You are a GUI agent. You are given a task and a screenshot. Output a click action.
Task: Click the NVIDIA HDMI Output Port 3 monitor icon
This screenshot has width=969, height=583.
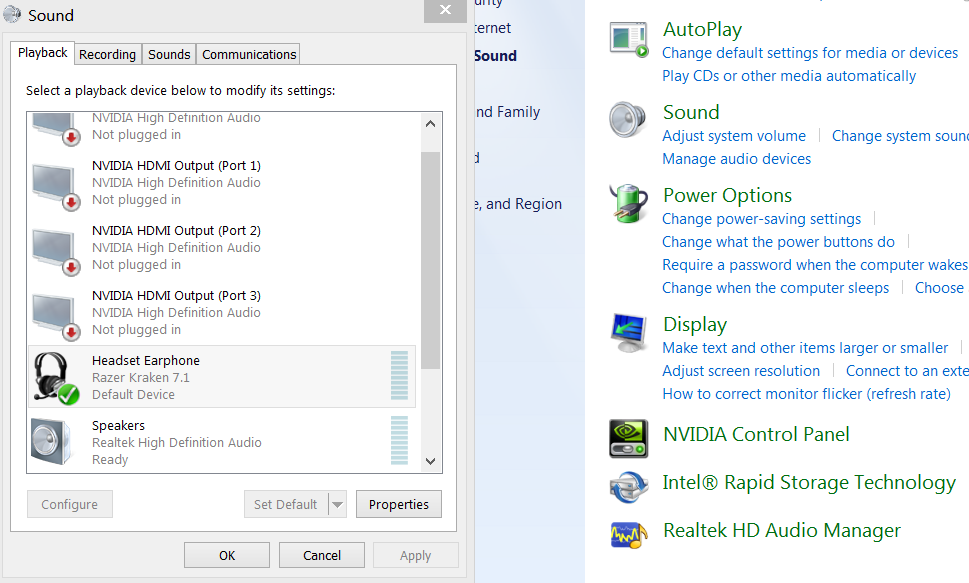pyautogui.click(x=56, y=317)
